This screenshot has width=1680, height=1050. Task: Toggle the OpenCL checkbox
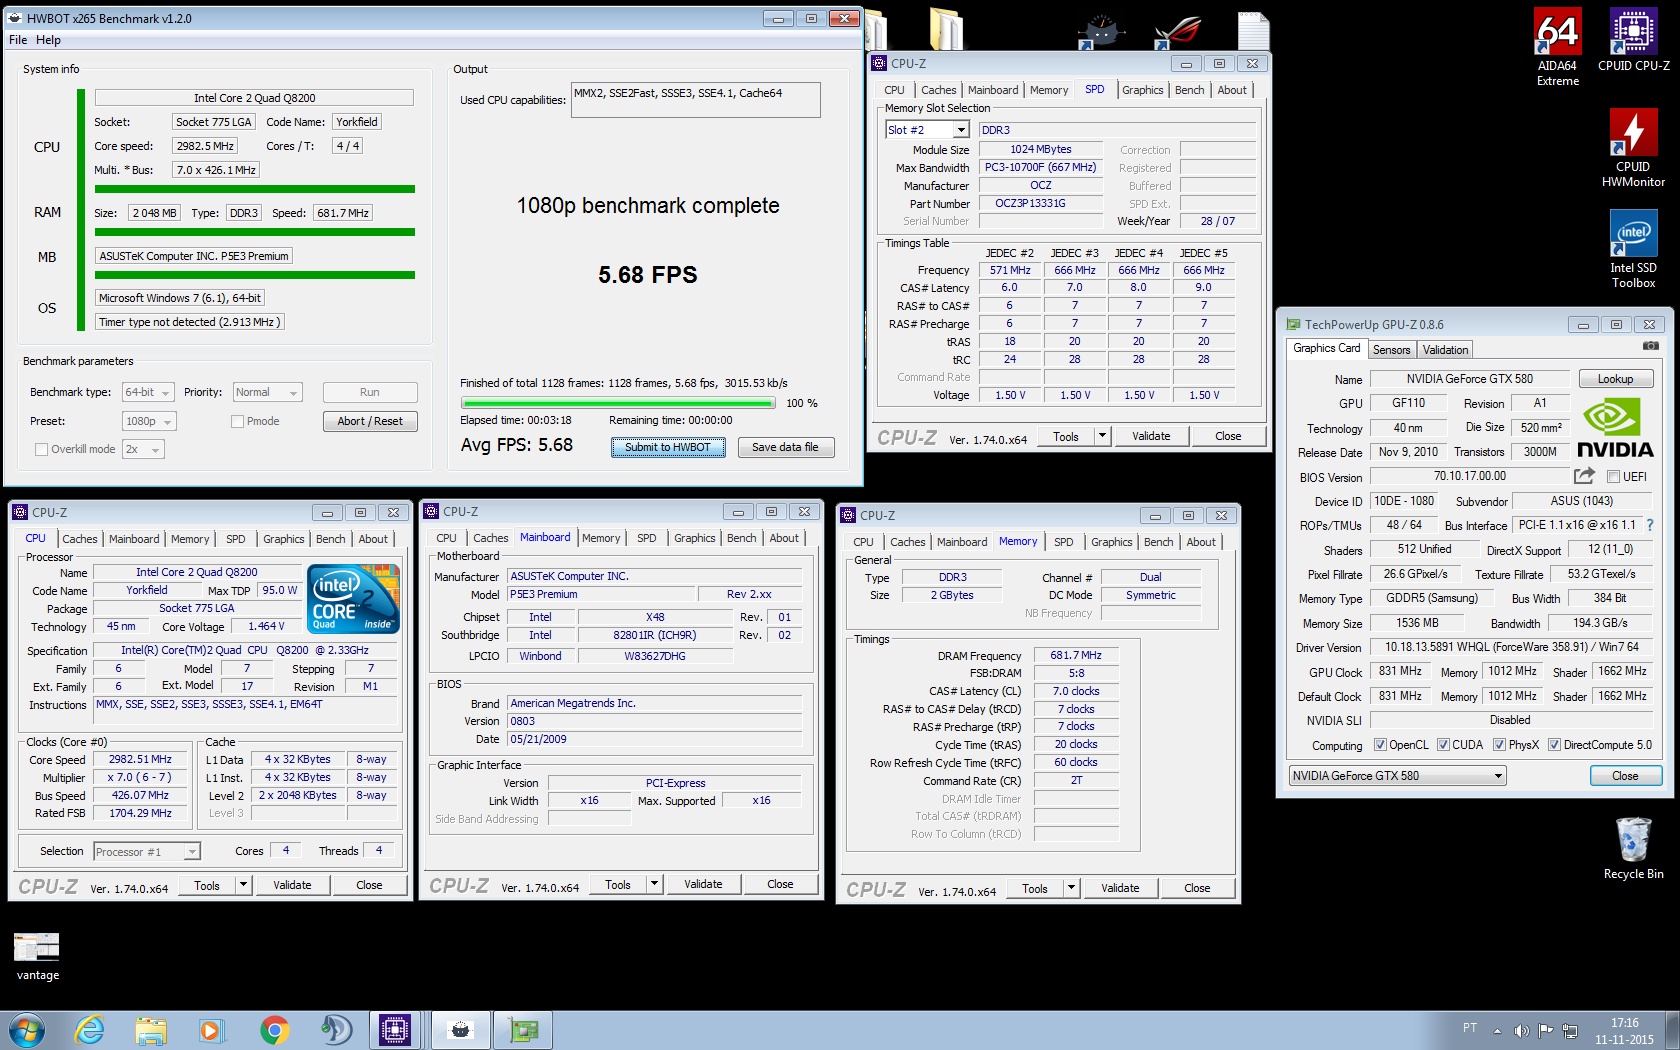1380,745
